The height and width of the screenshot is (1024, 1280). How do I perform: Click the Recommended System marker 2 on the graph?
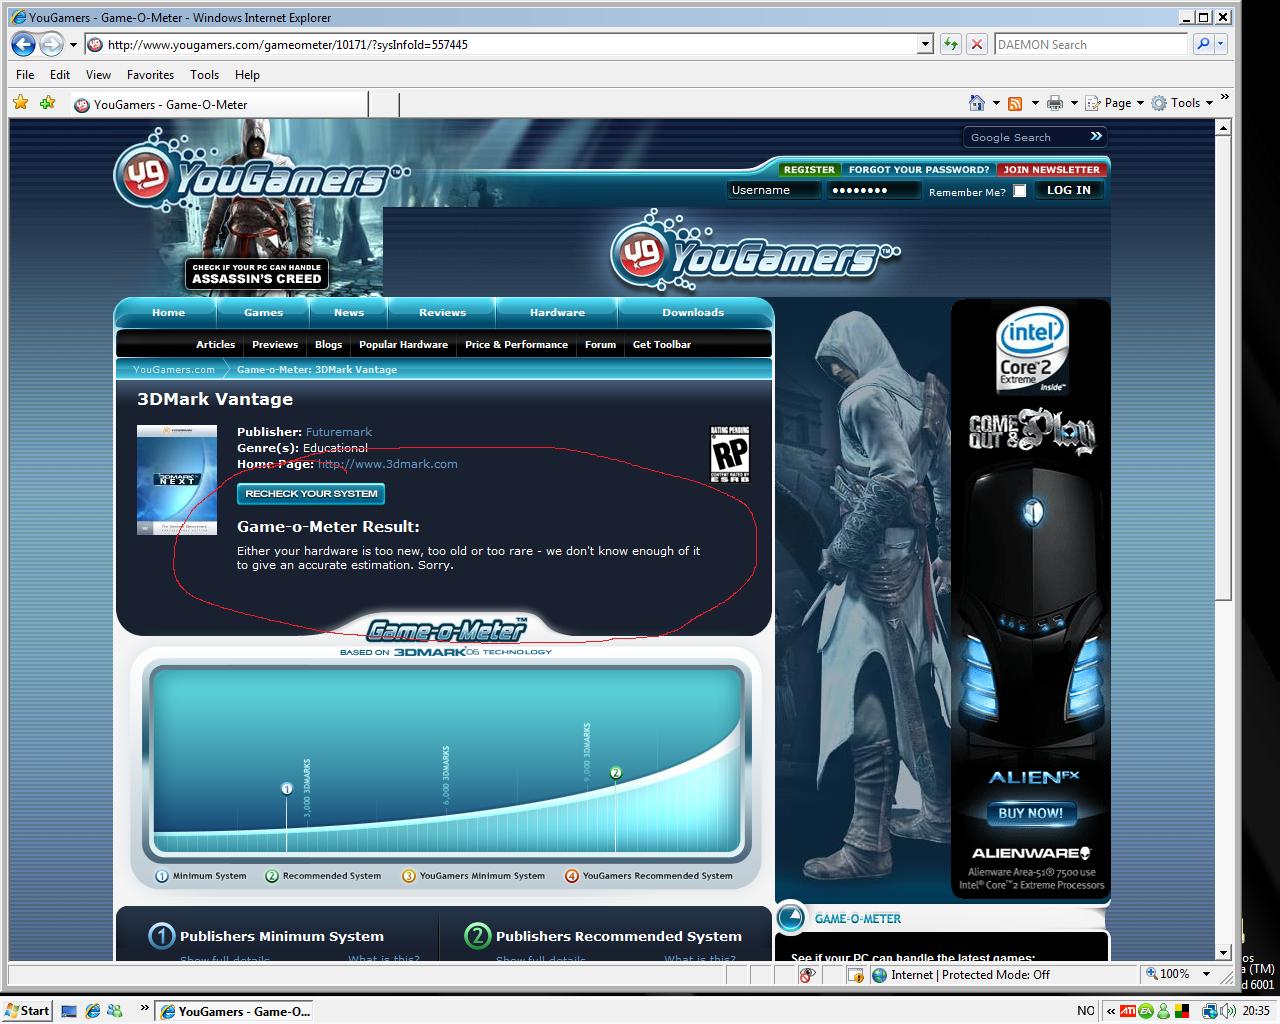click(616, 773)
